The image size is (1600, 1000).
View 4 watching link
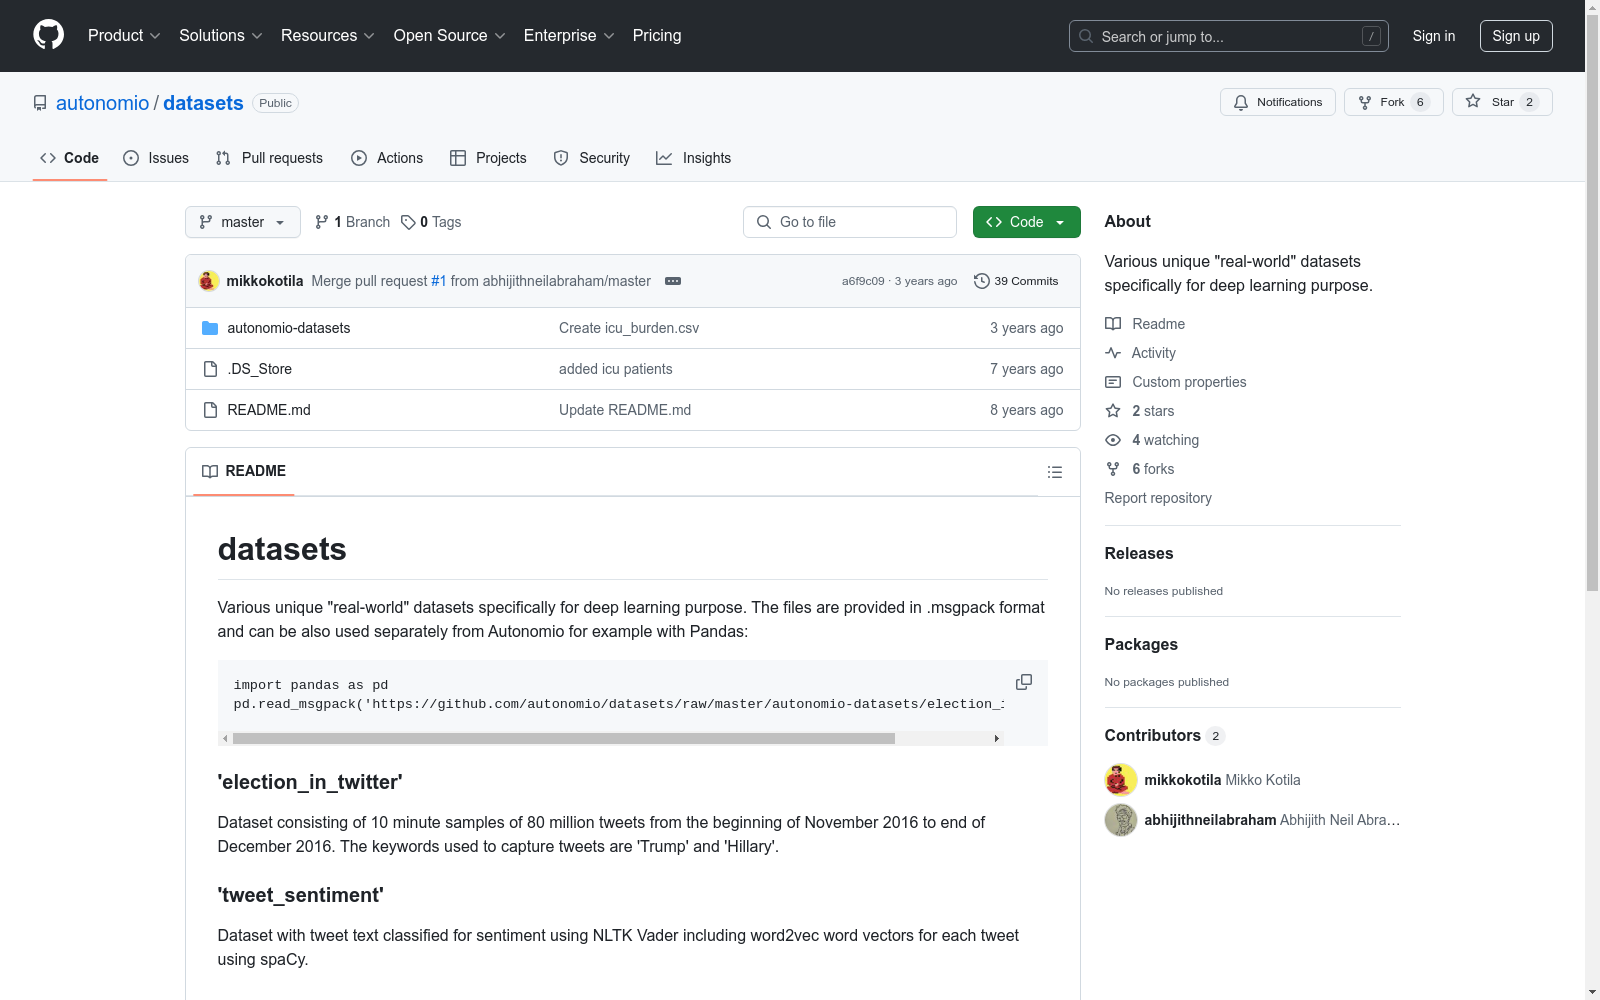click(x=1152, y=440)
